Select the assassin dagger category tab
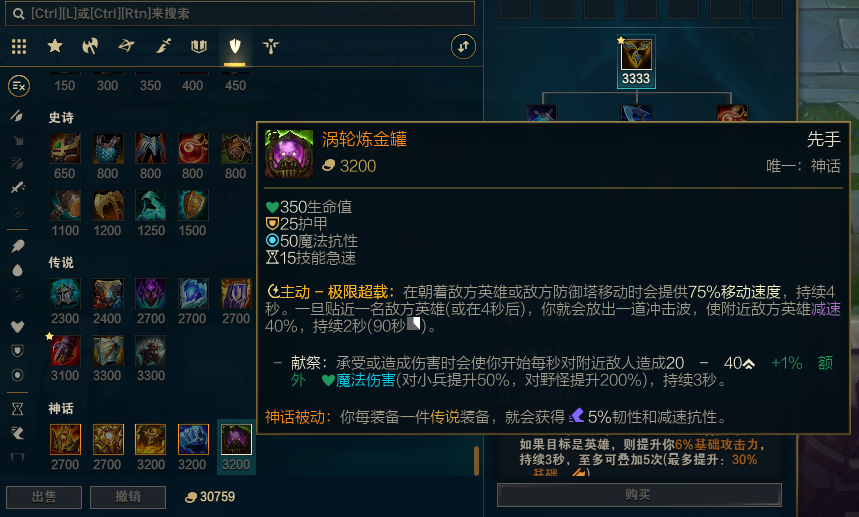Image resolution: width=859 pixels, height=517 pixels. click(163, 47)
